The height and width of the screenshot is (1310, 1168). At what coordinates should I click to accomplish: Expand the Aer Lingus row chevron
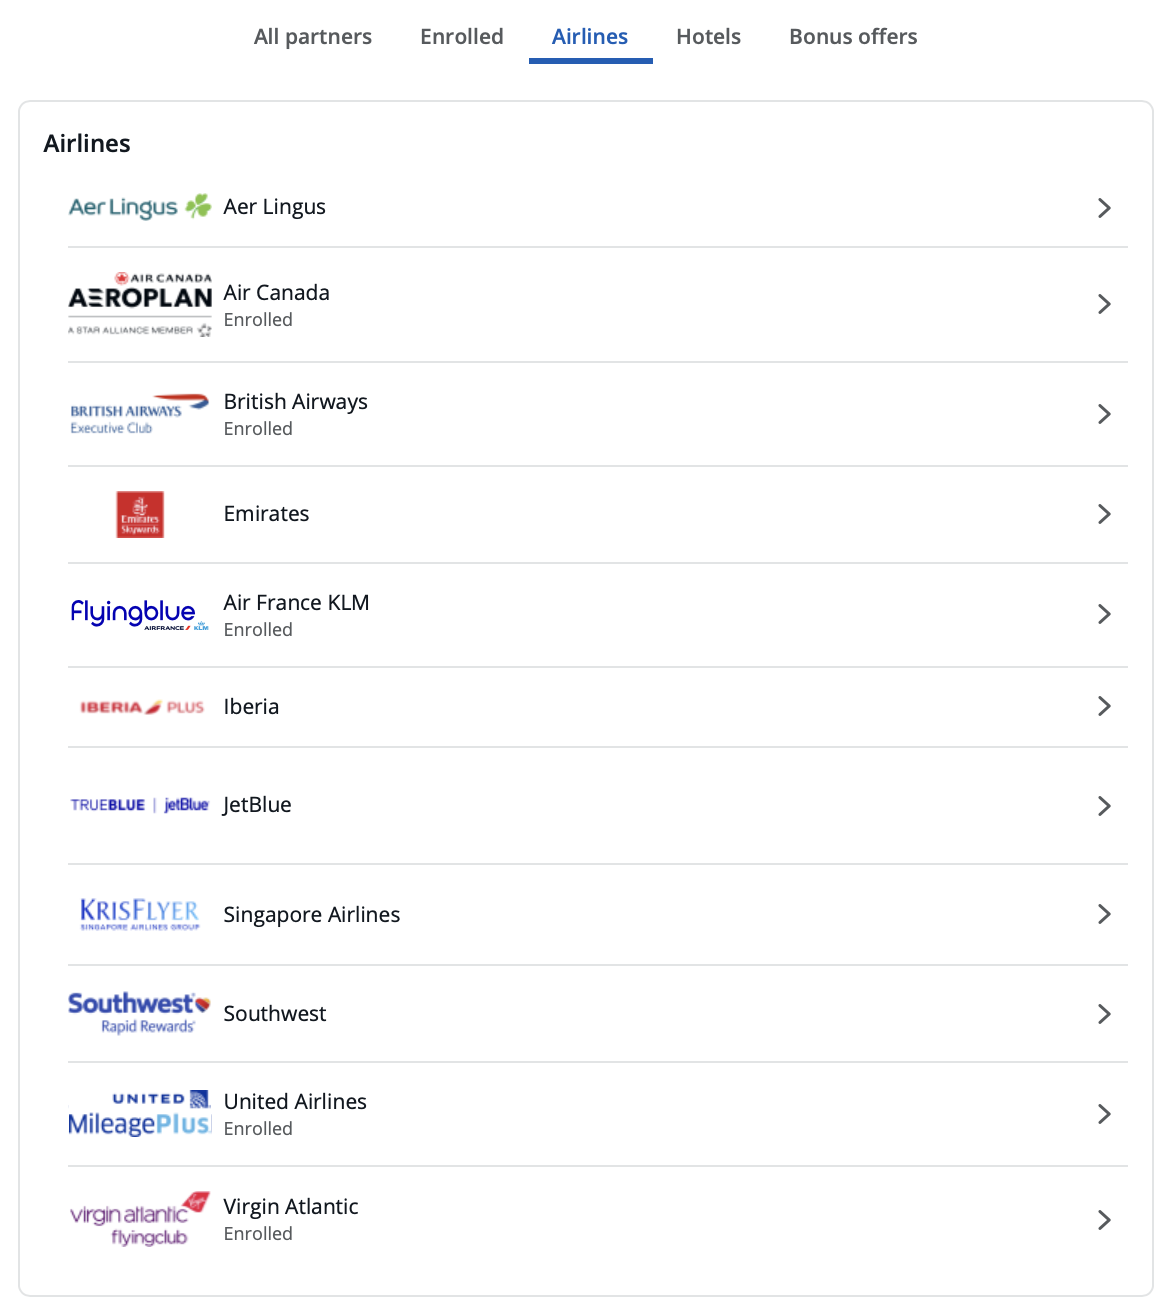[1104, 208]
